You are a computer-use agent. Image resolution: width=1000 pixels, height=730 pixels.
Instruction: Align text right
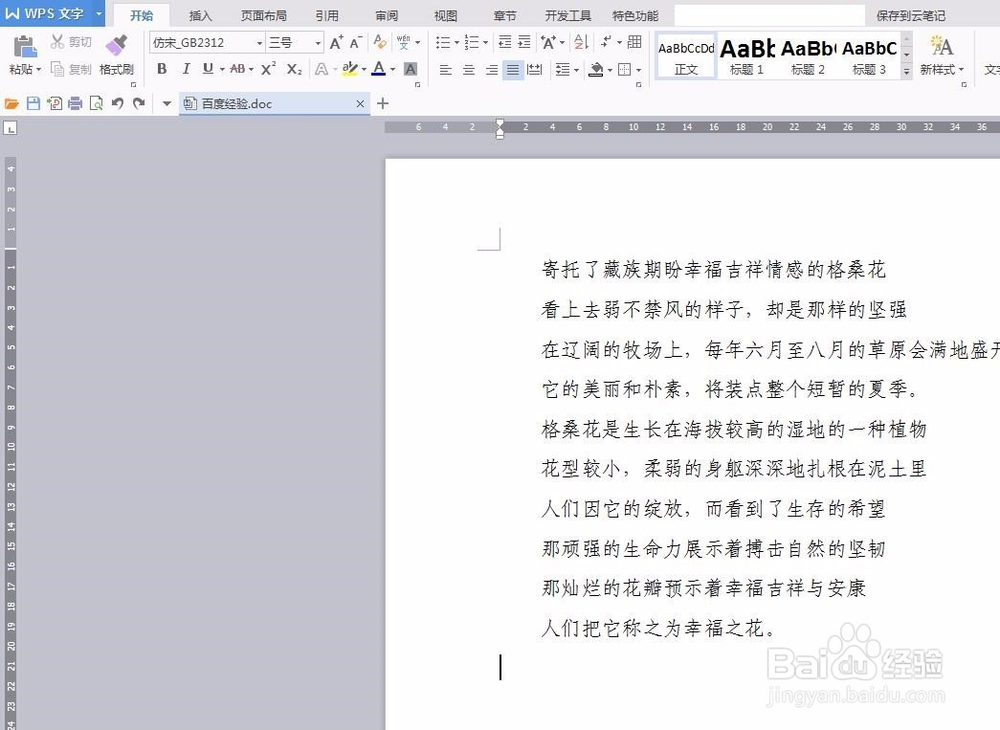491,69
